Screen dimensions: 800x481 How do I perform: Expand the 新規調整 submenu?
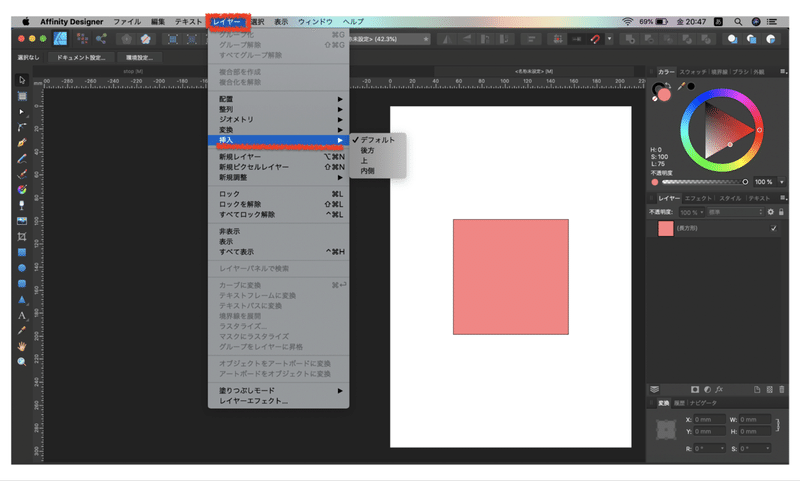point(279,178)
